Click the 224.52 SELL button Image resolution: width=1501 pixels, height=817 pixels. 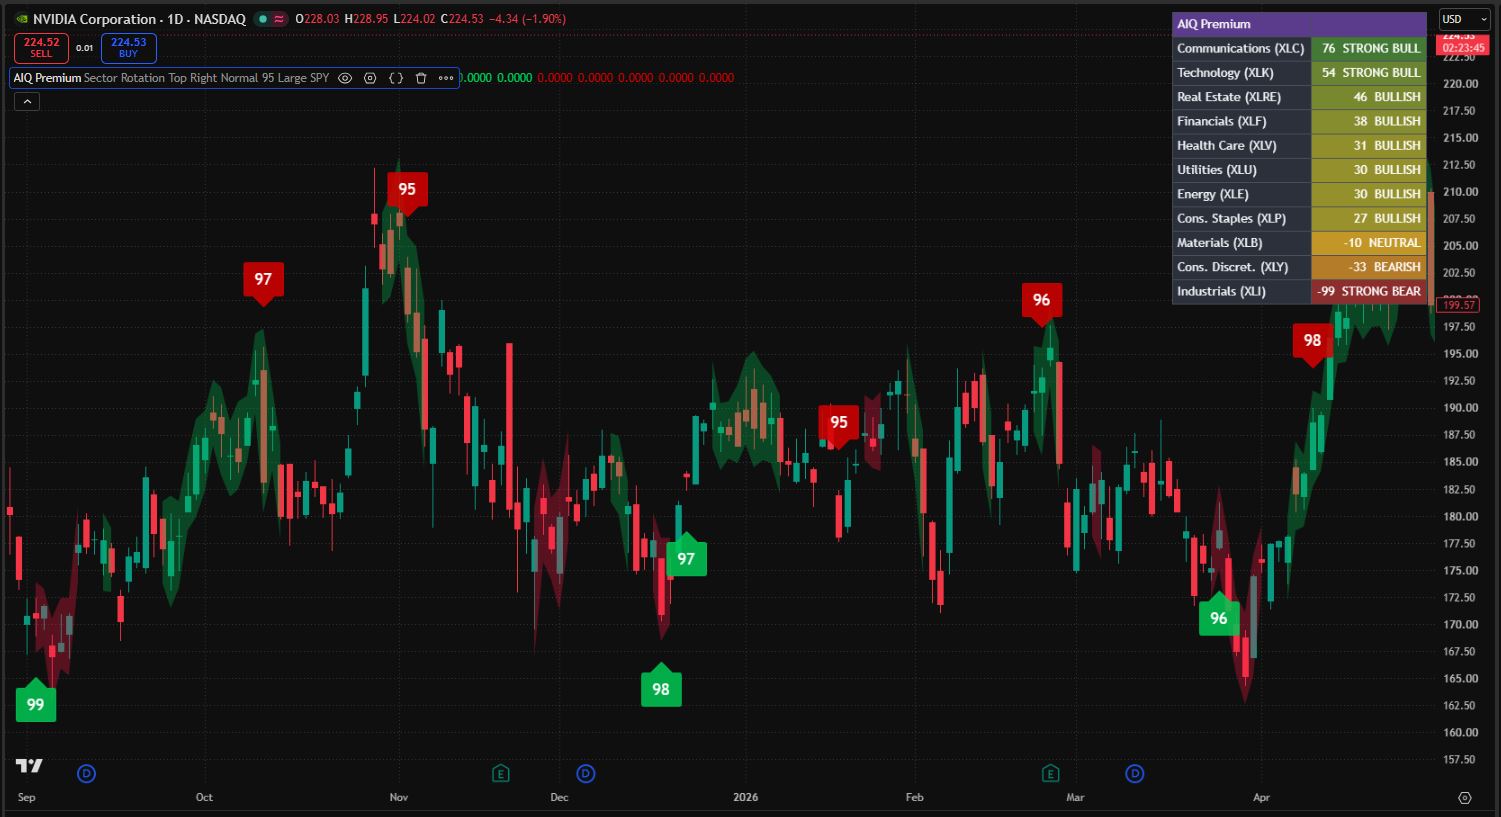tap(41, 48)
